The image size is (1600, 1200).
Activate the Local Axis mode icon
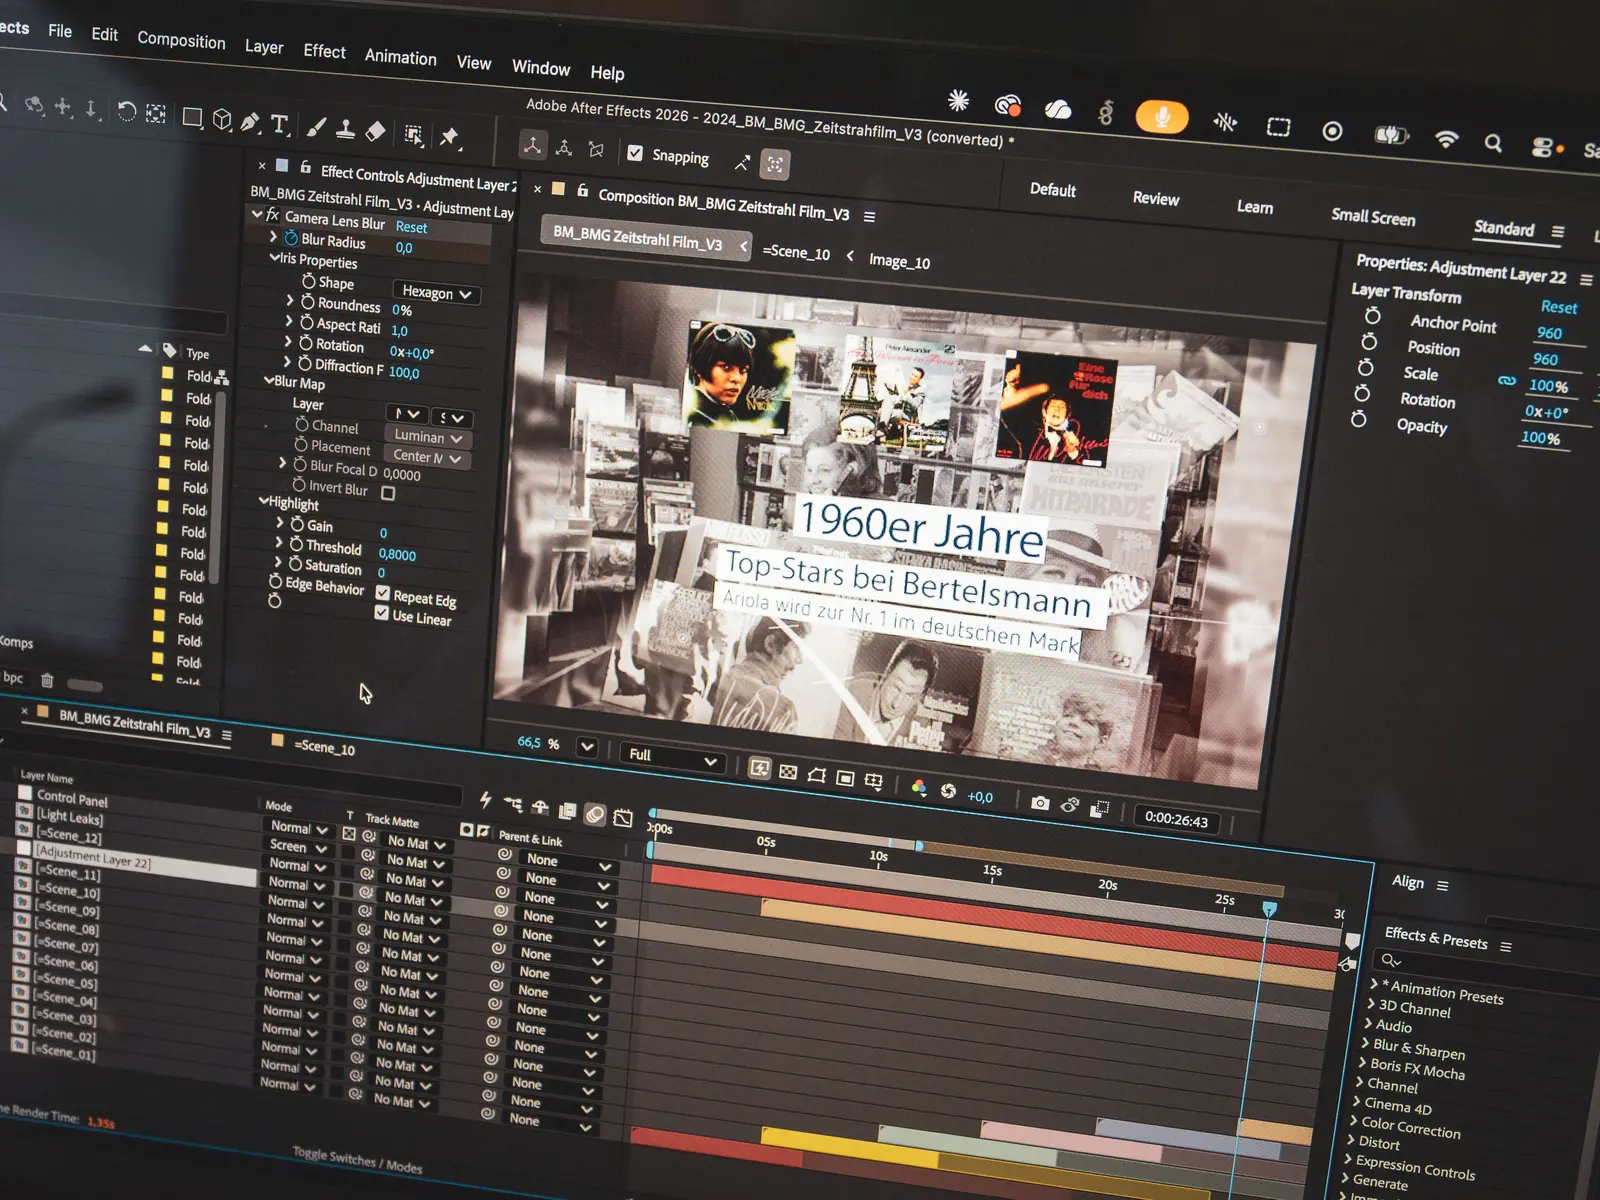click(533, 146)
